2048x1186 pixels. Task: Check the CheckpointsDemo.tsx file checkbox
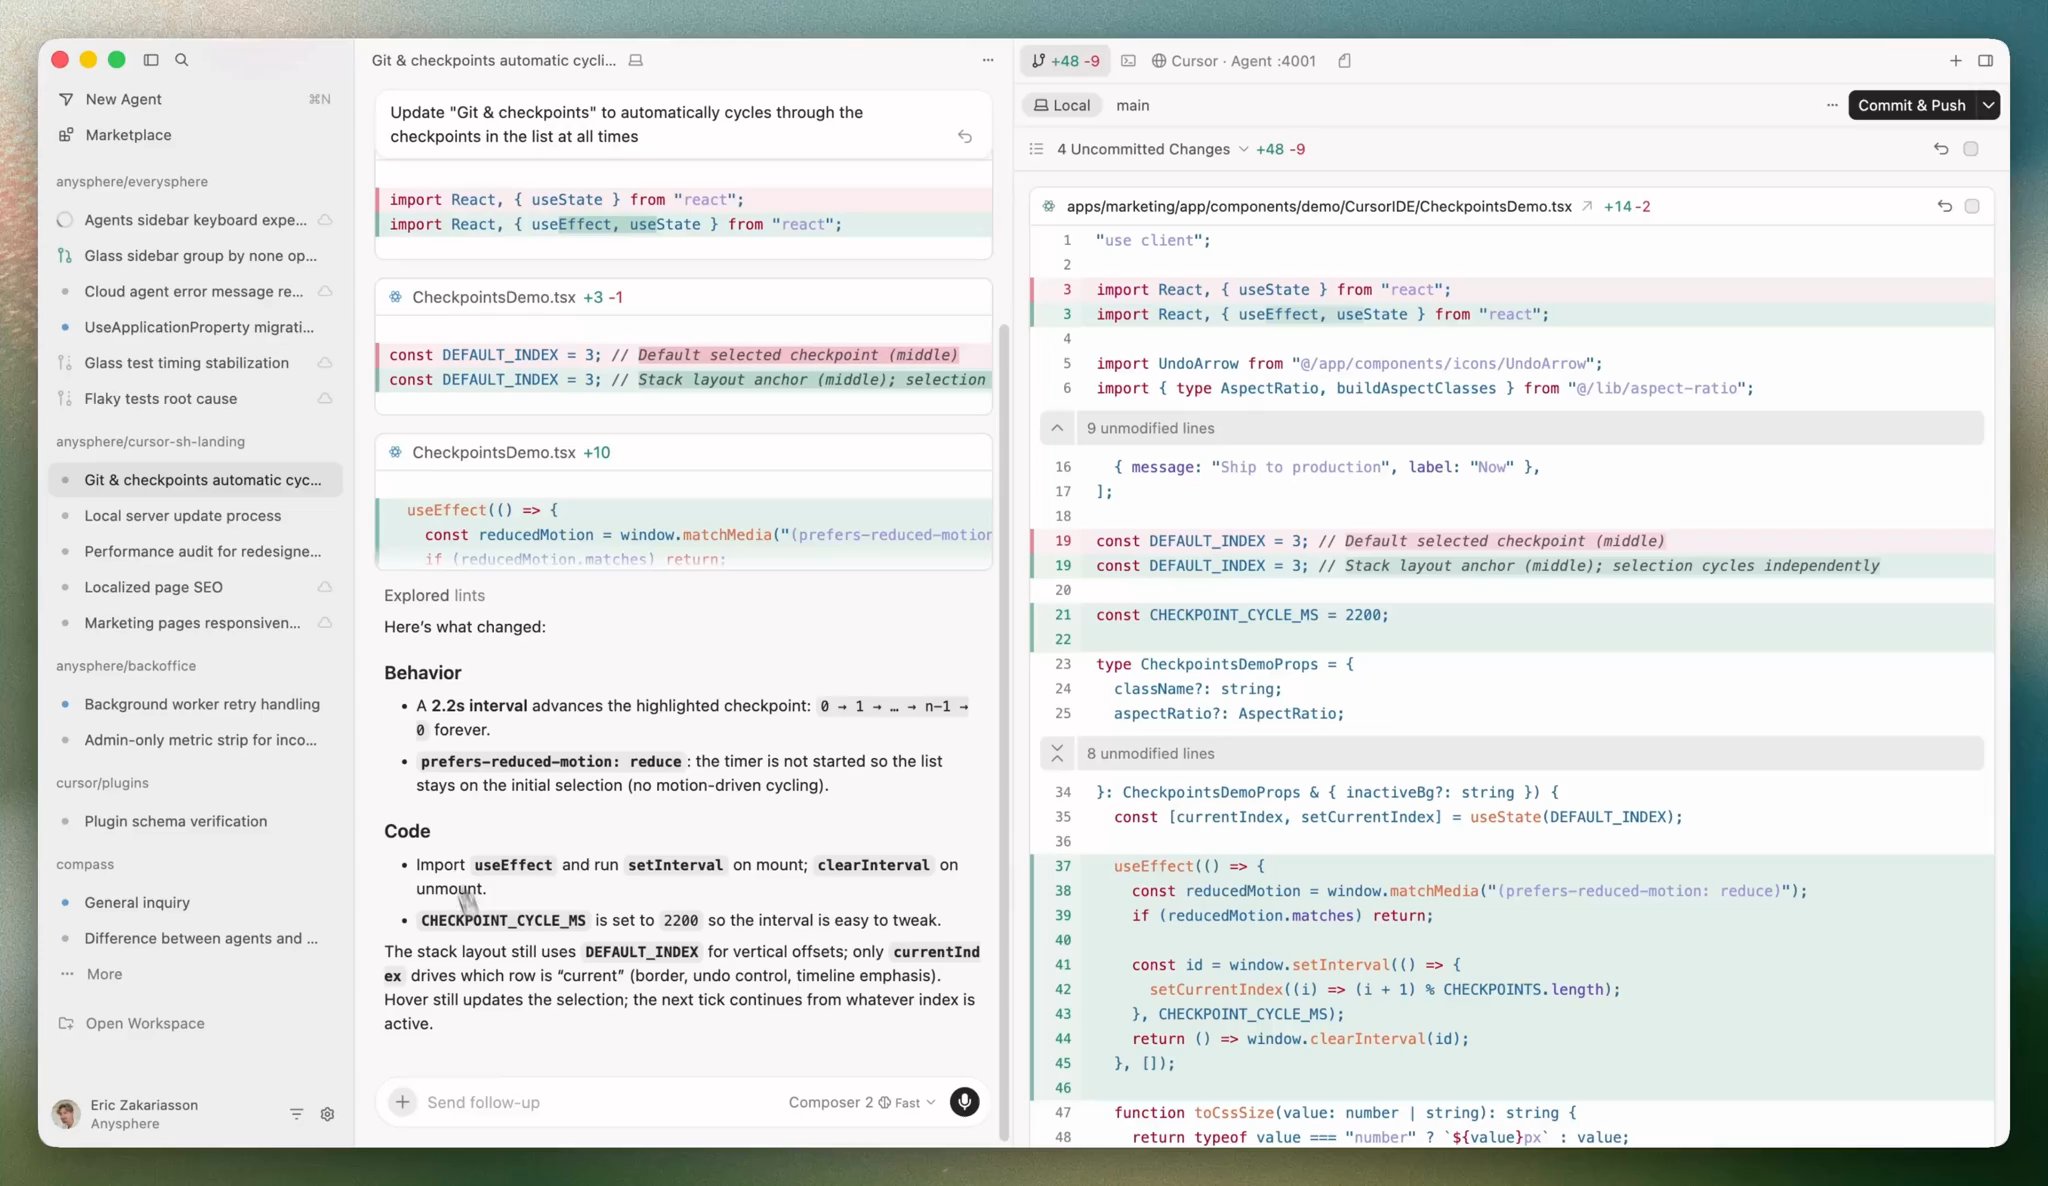(x=1971, y=207)
